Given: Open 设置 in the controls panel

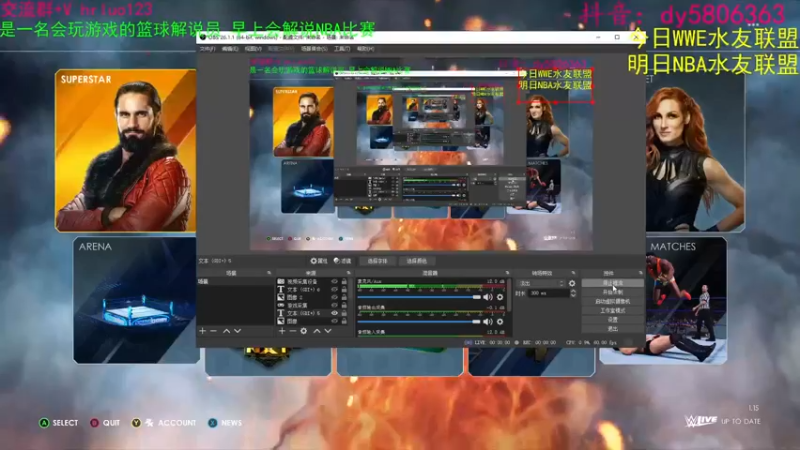Looking at the screenshot, I should click(612, 319).
